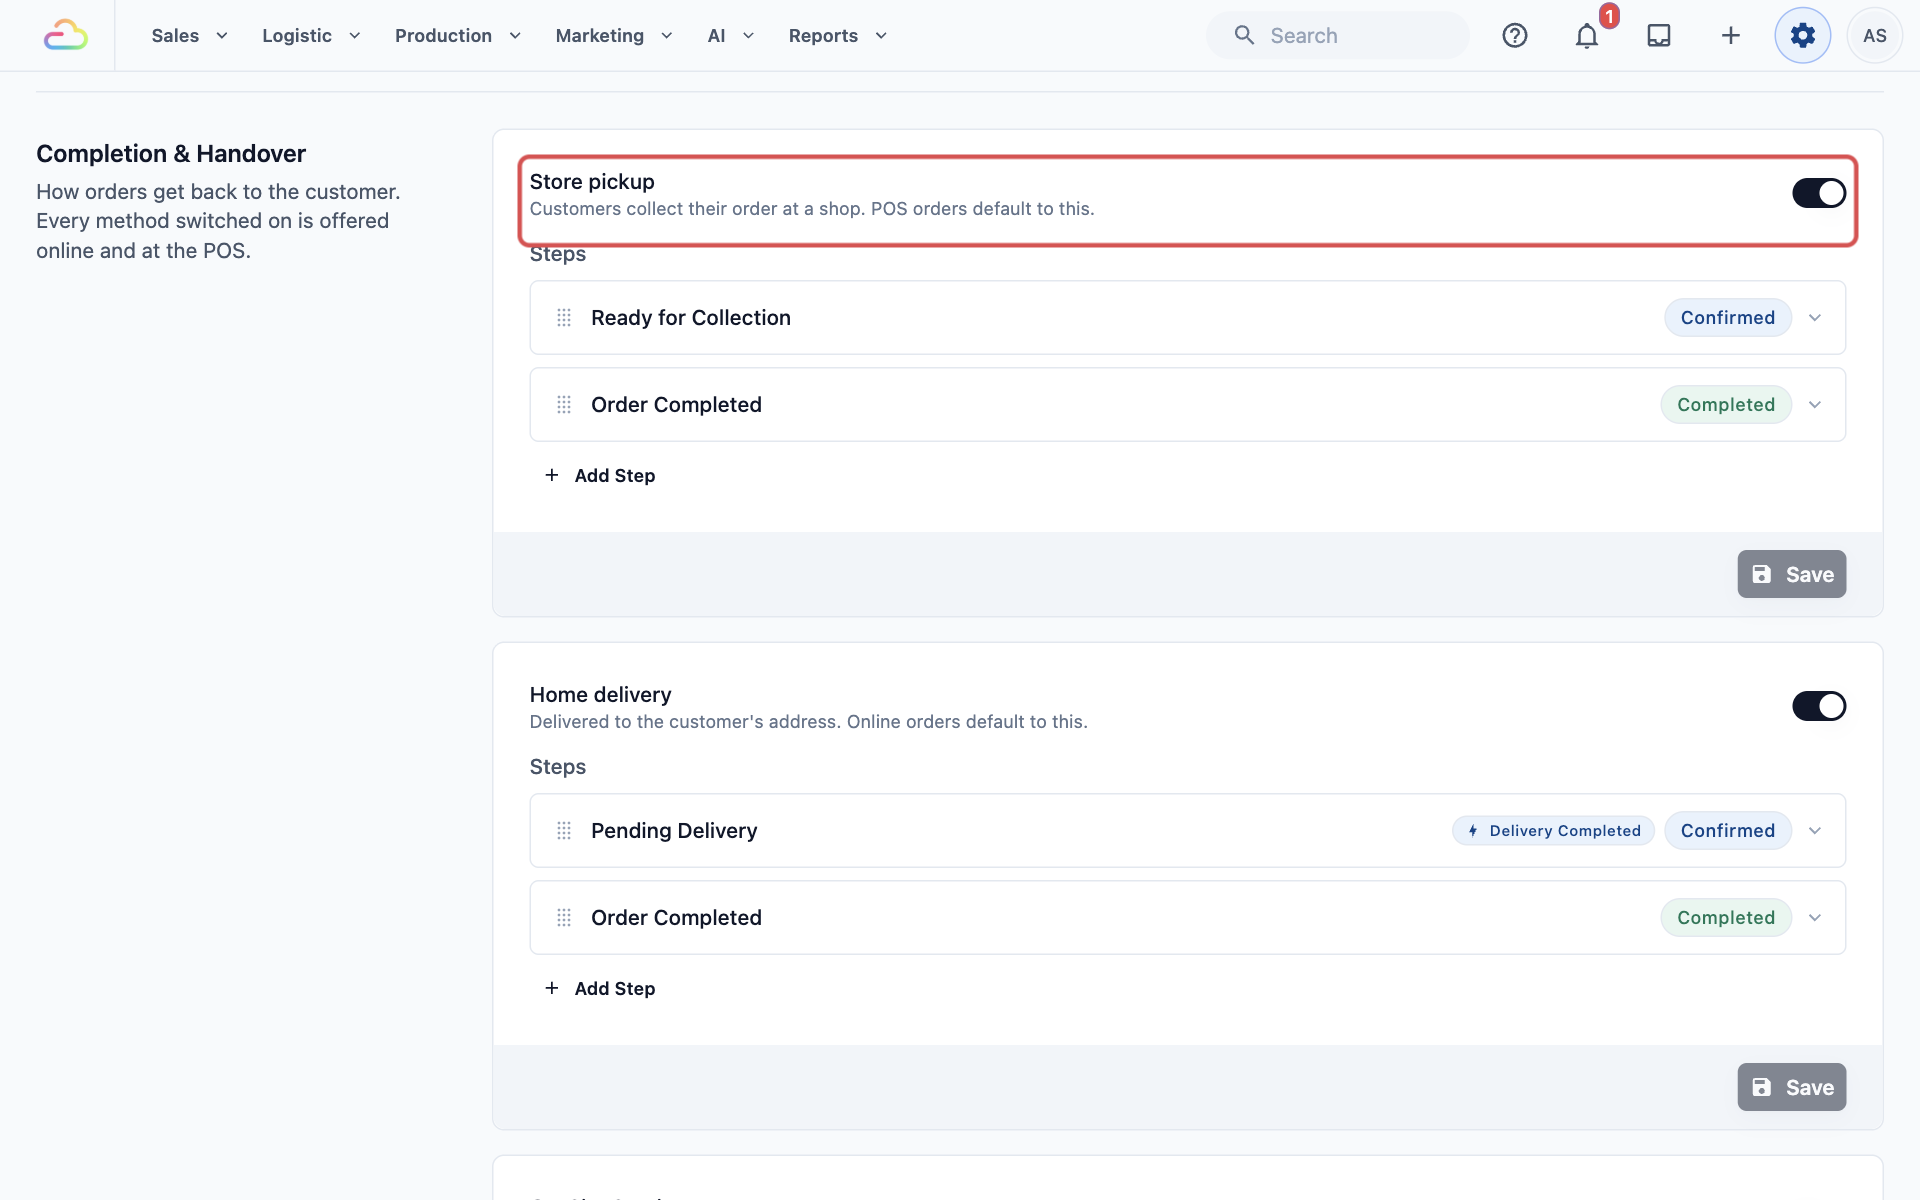1920x1200 pixels.
Task: Grab drag handle of Ready for Collection step
Action: [564, 318]
